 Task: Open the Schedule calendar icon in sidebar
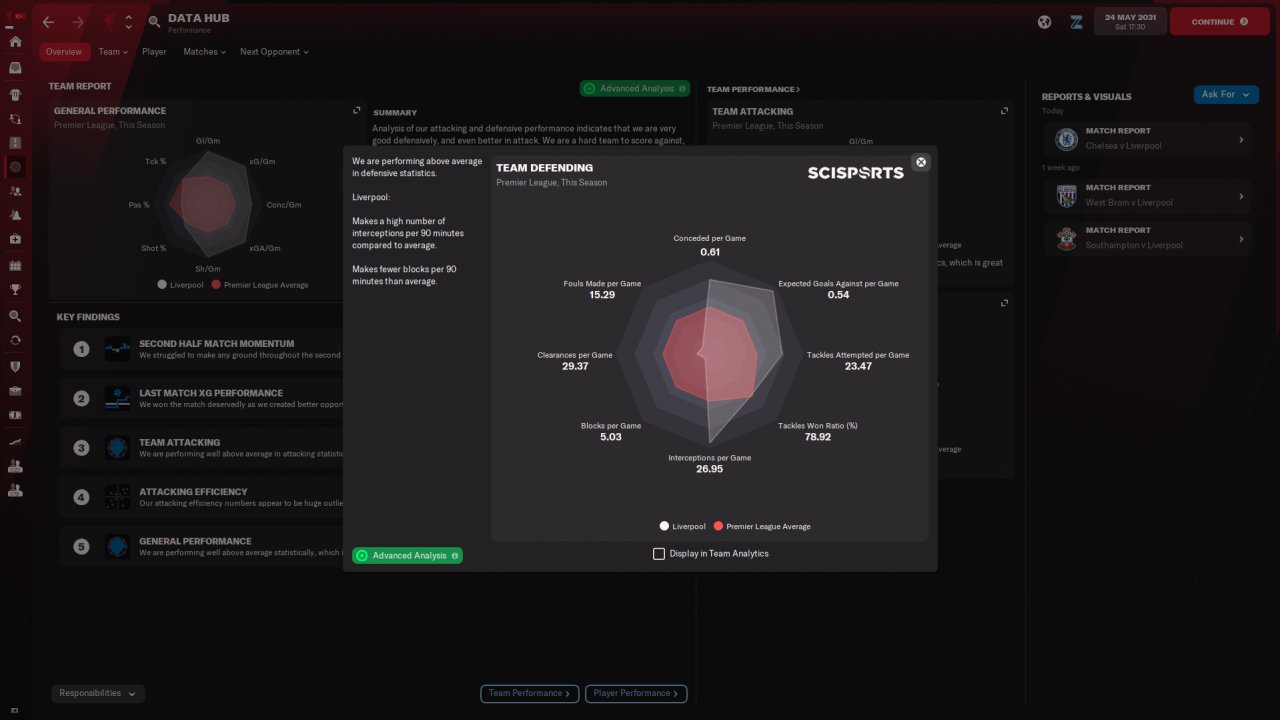(15, 266)
